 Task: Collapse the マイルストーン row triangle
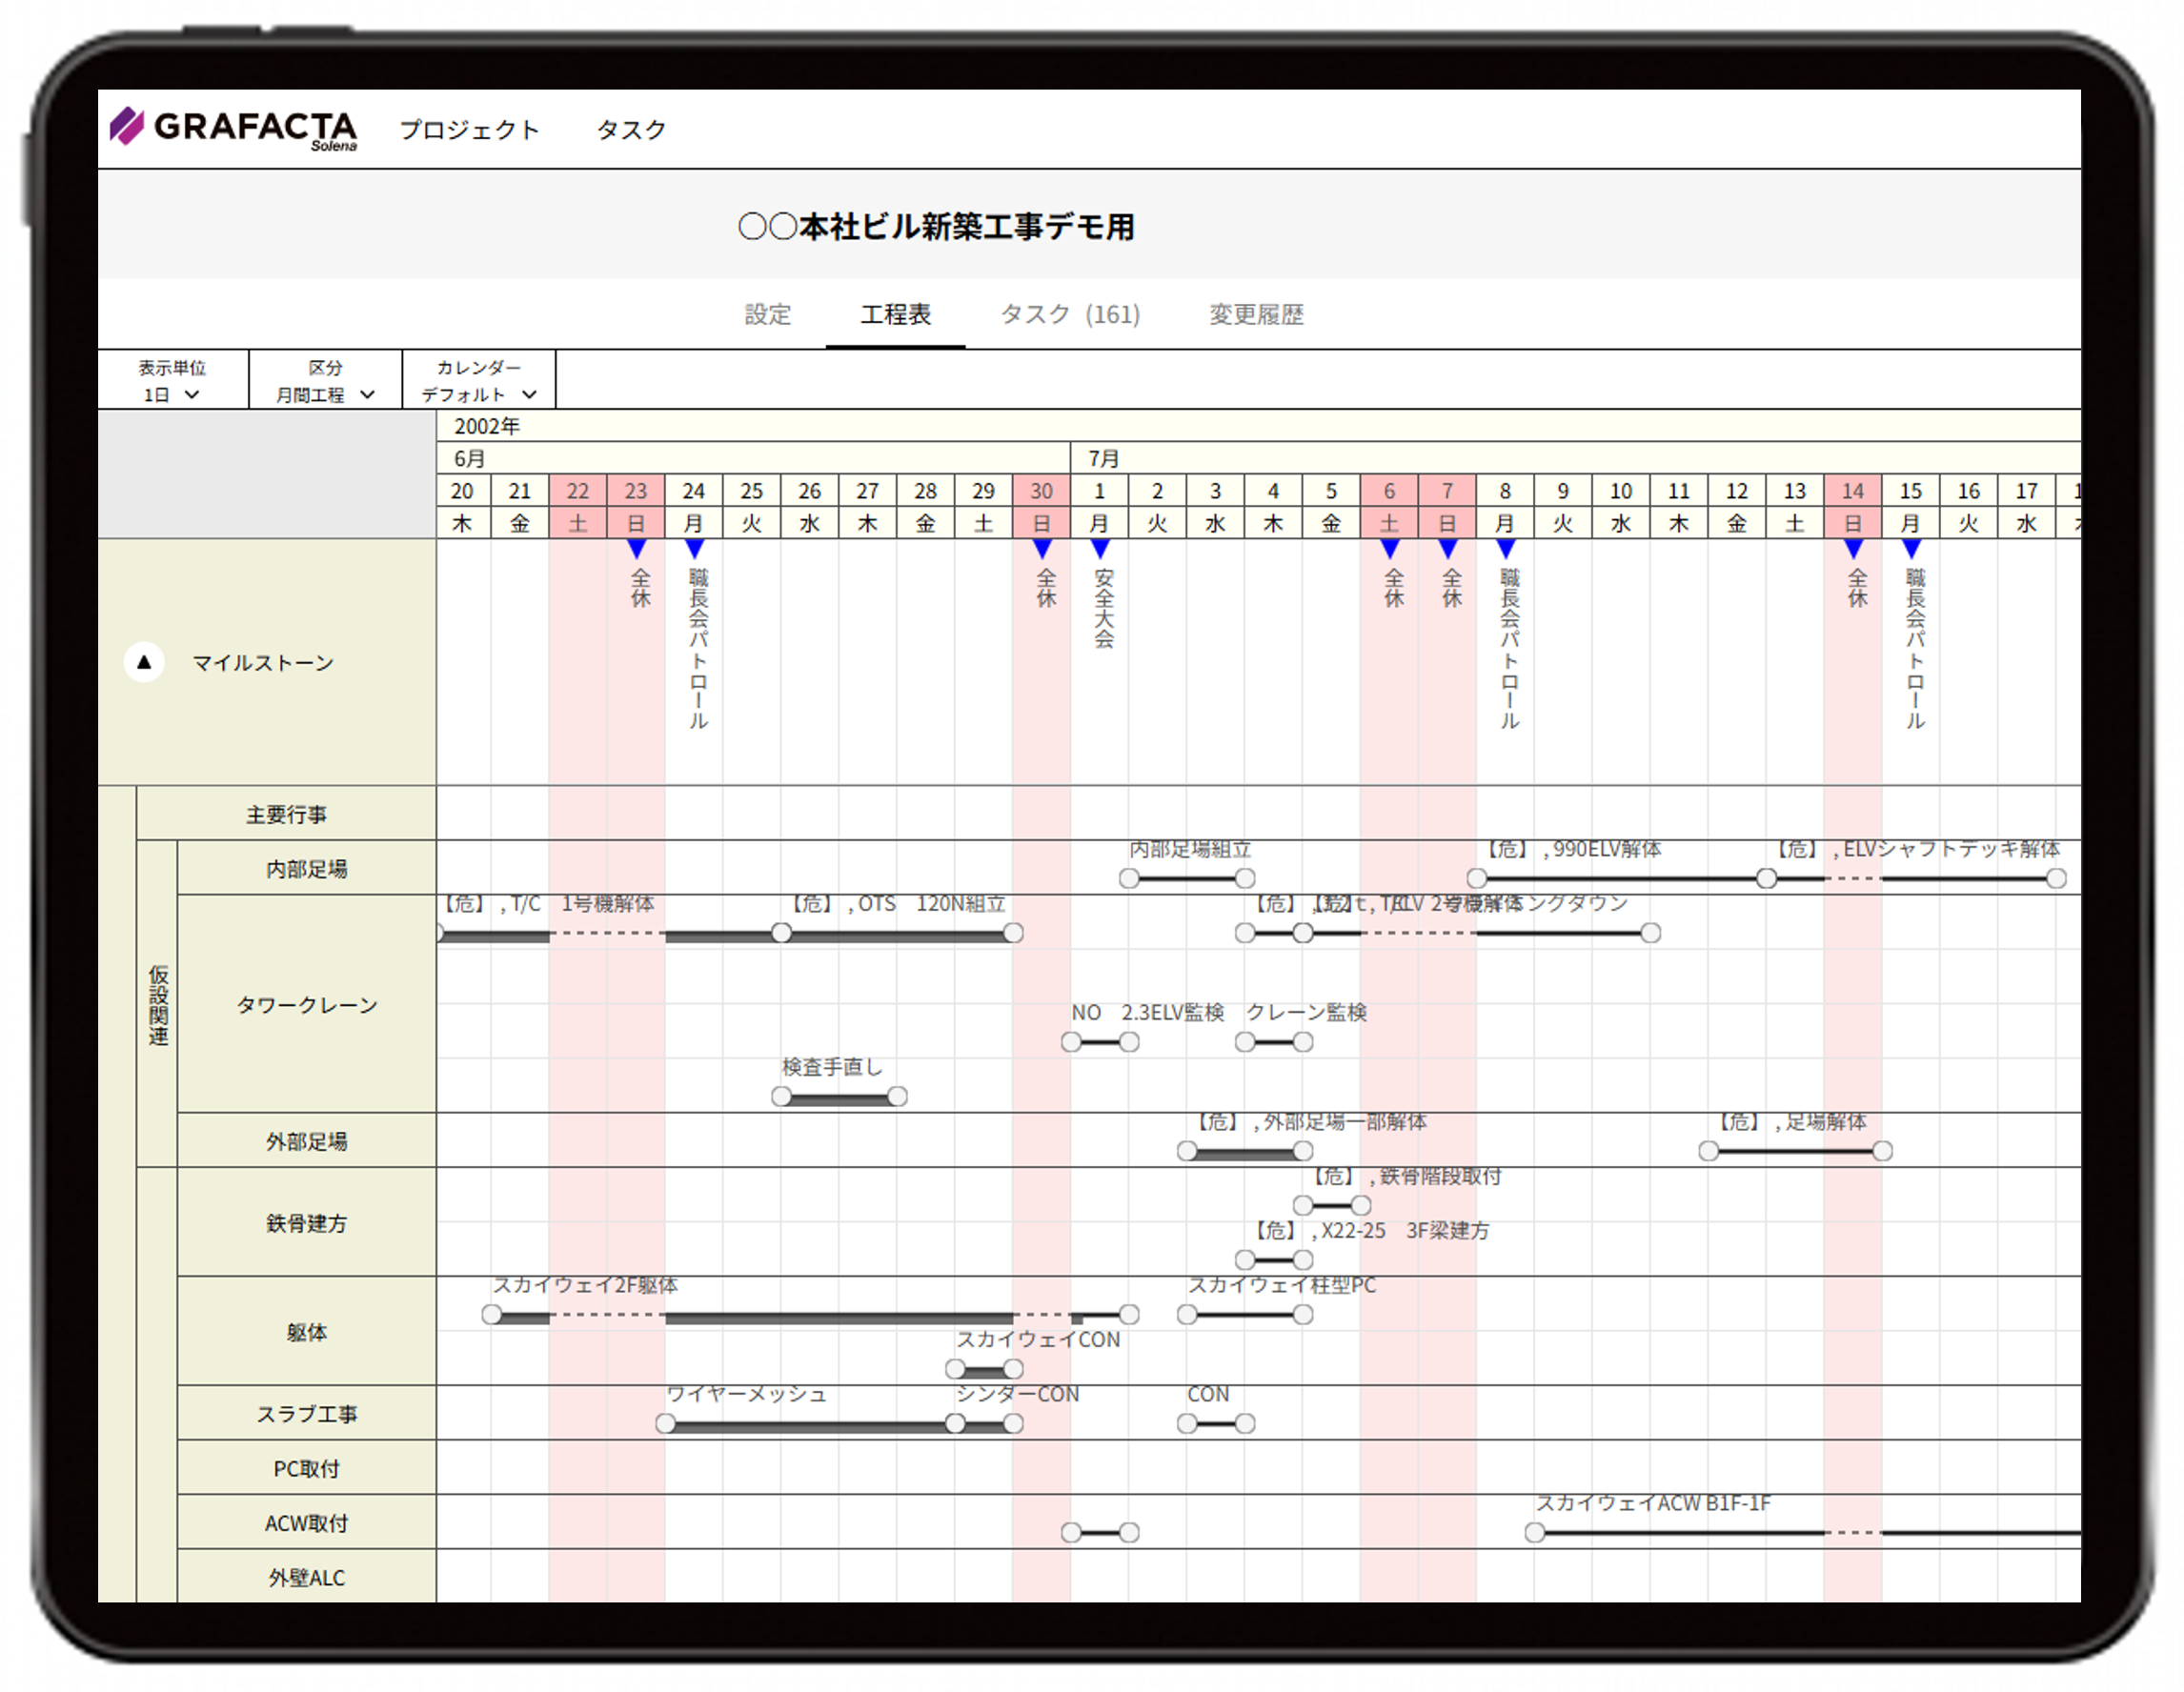(x=144, y=662)
